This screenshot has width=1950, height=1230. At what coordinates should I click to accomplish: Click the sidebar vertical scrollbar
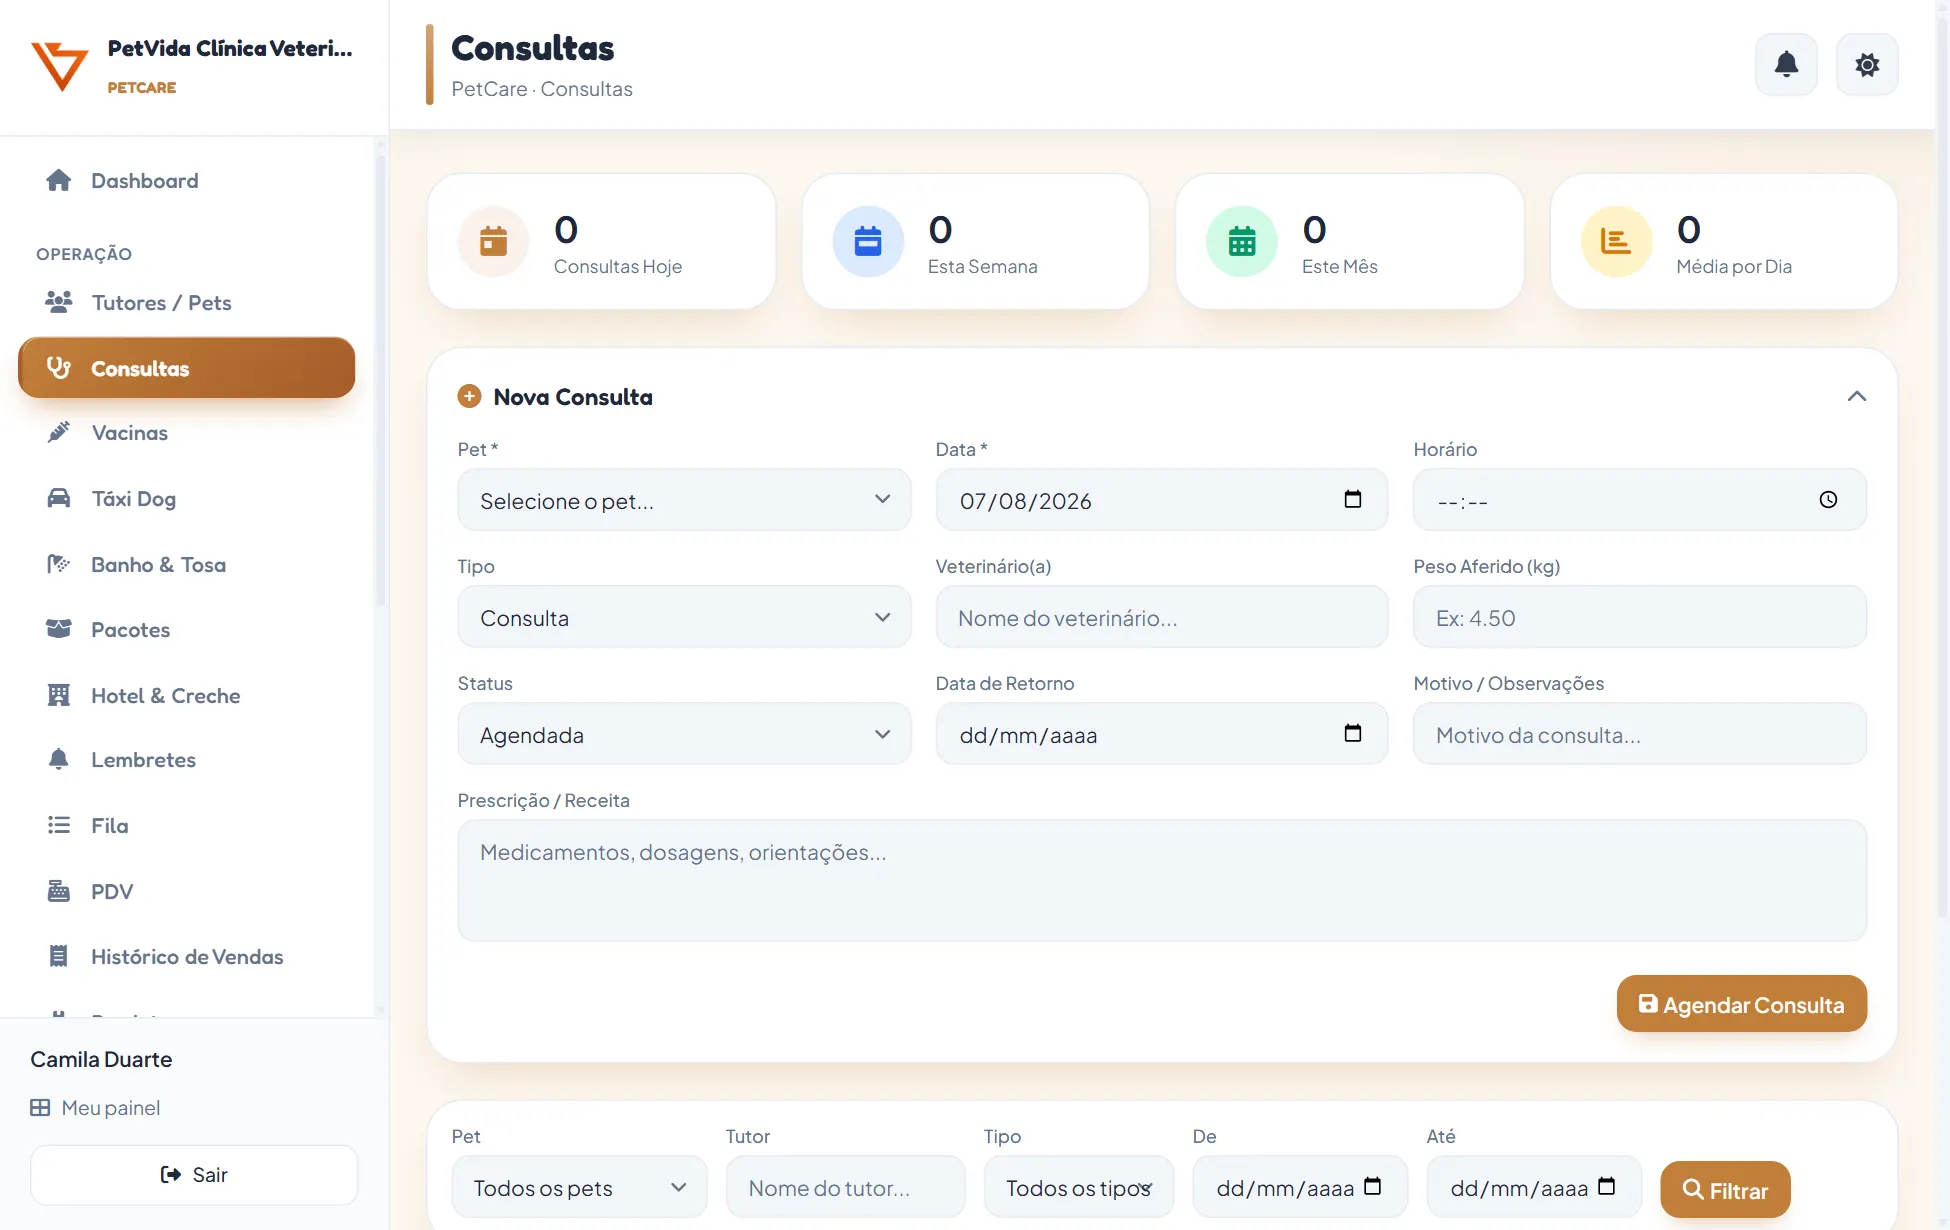click(x=380, y=380)
